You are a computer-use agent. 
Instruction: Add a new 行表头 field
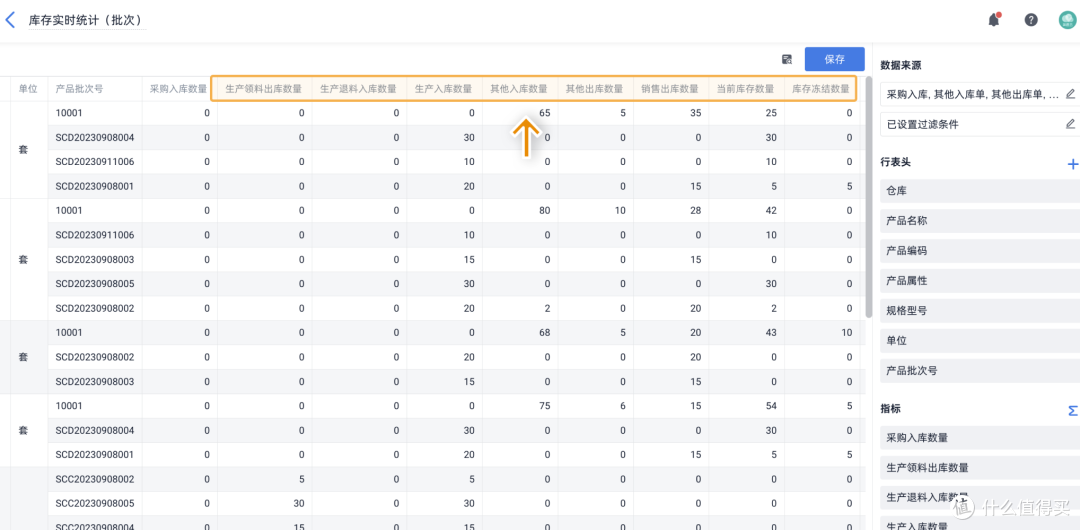pyautogui.click(x=1072, y=164)
